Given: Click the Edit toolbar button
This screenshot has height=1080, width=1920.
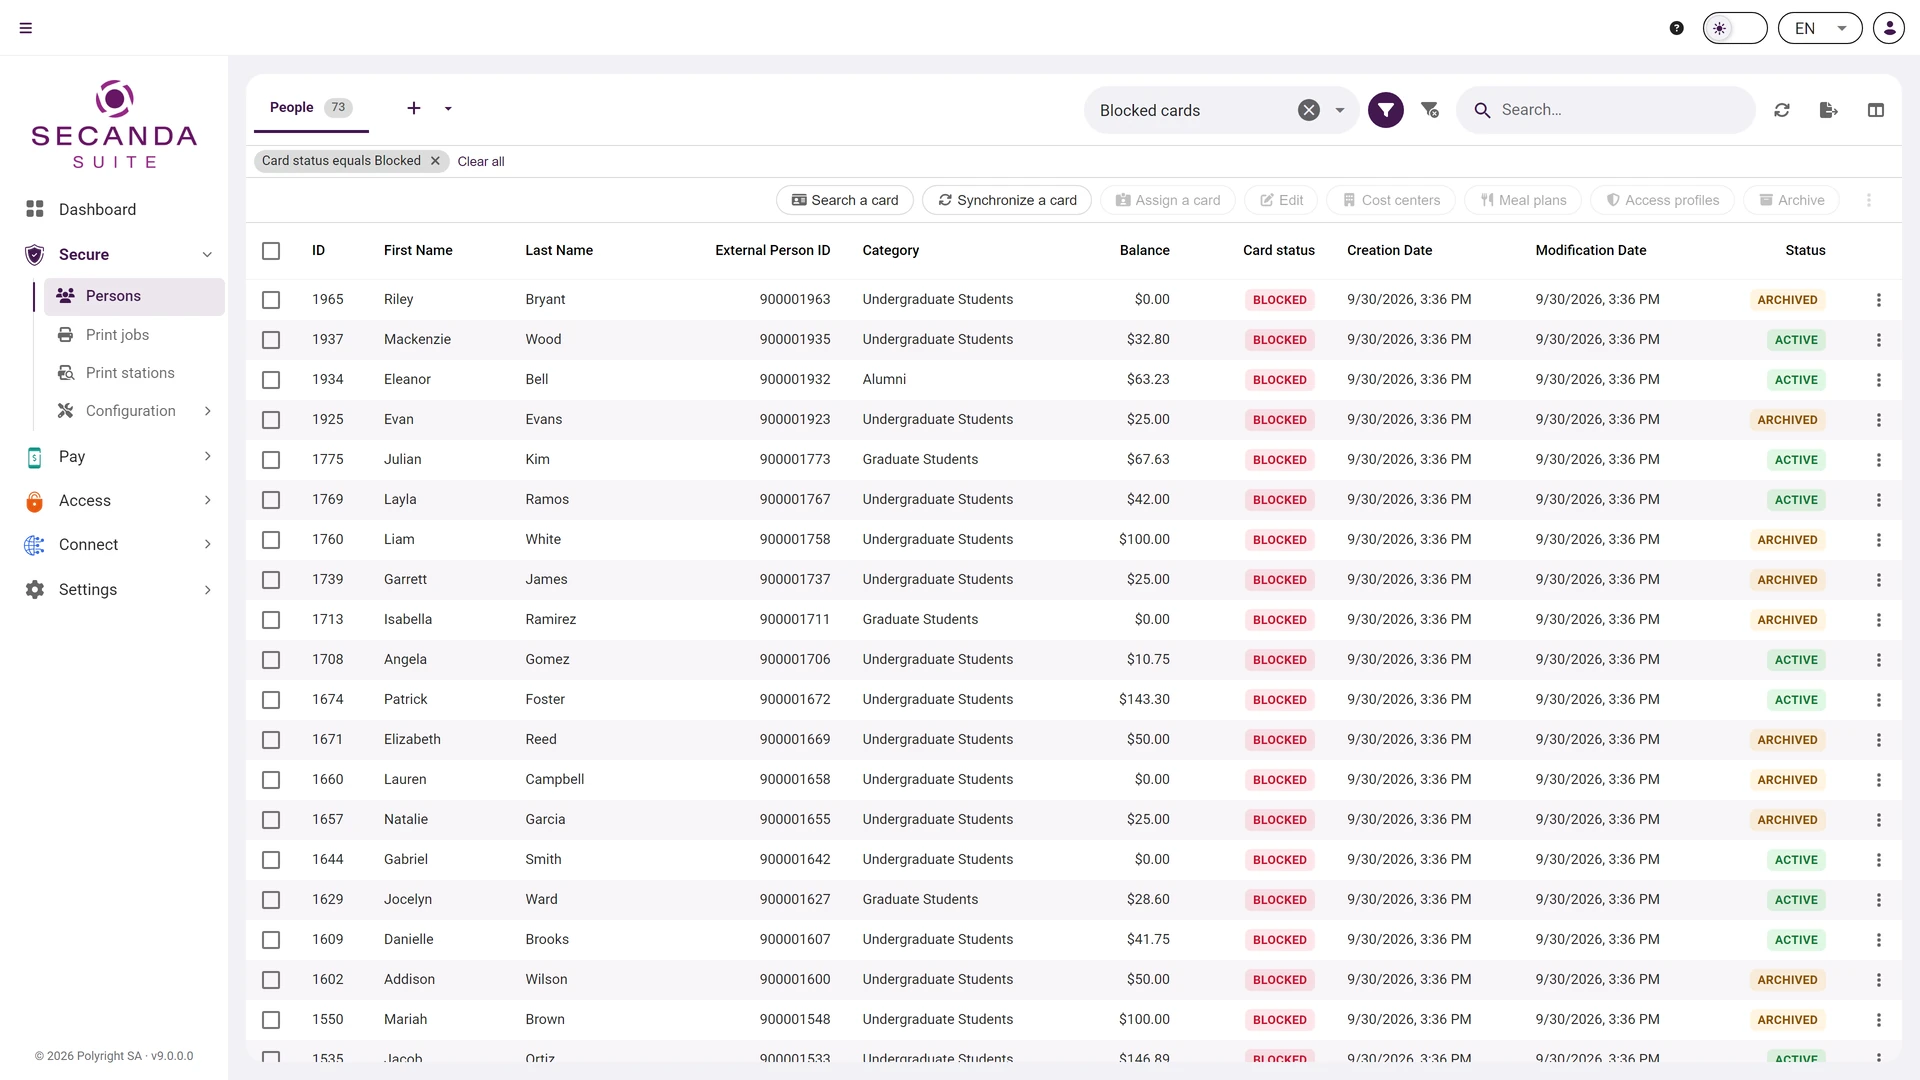Looking at the screenshot, I should pyautogui.click(x=1281, y=200).
